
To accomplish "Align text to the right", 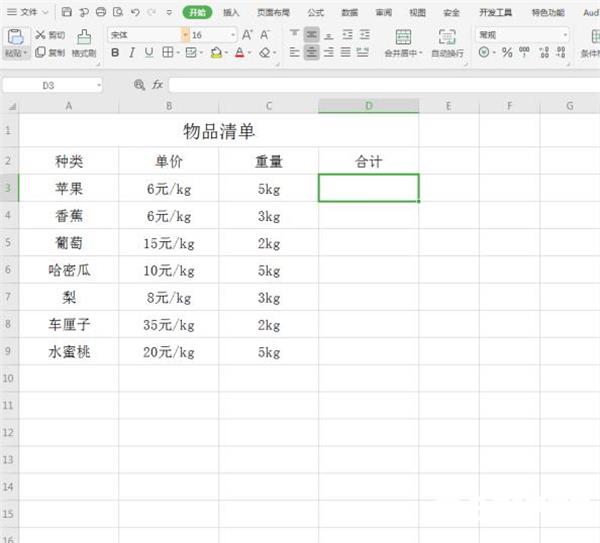I will [x=328, y=52].
